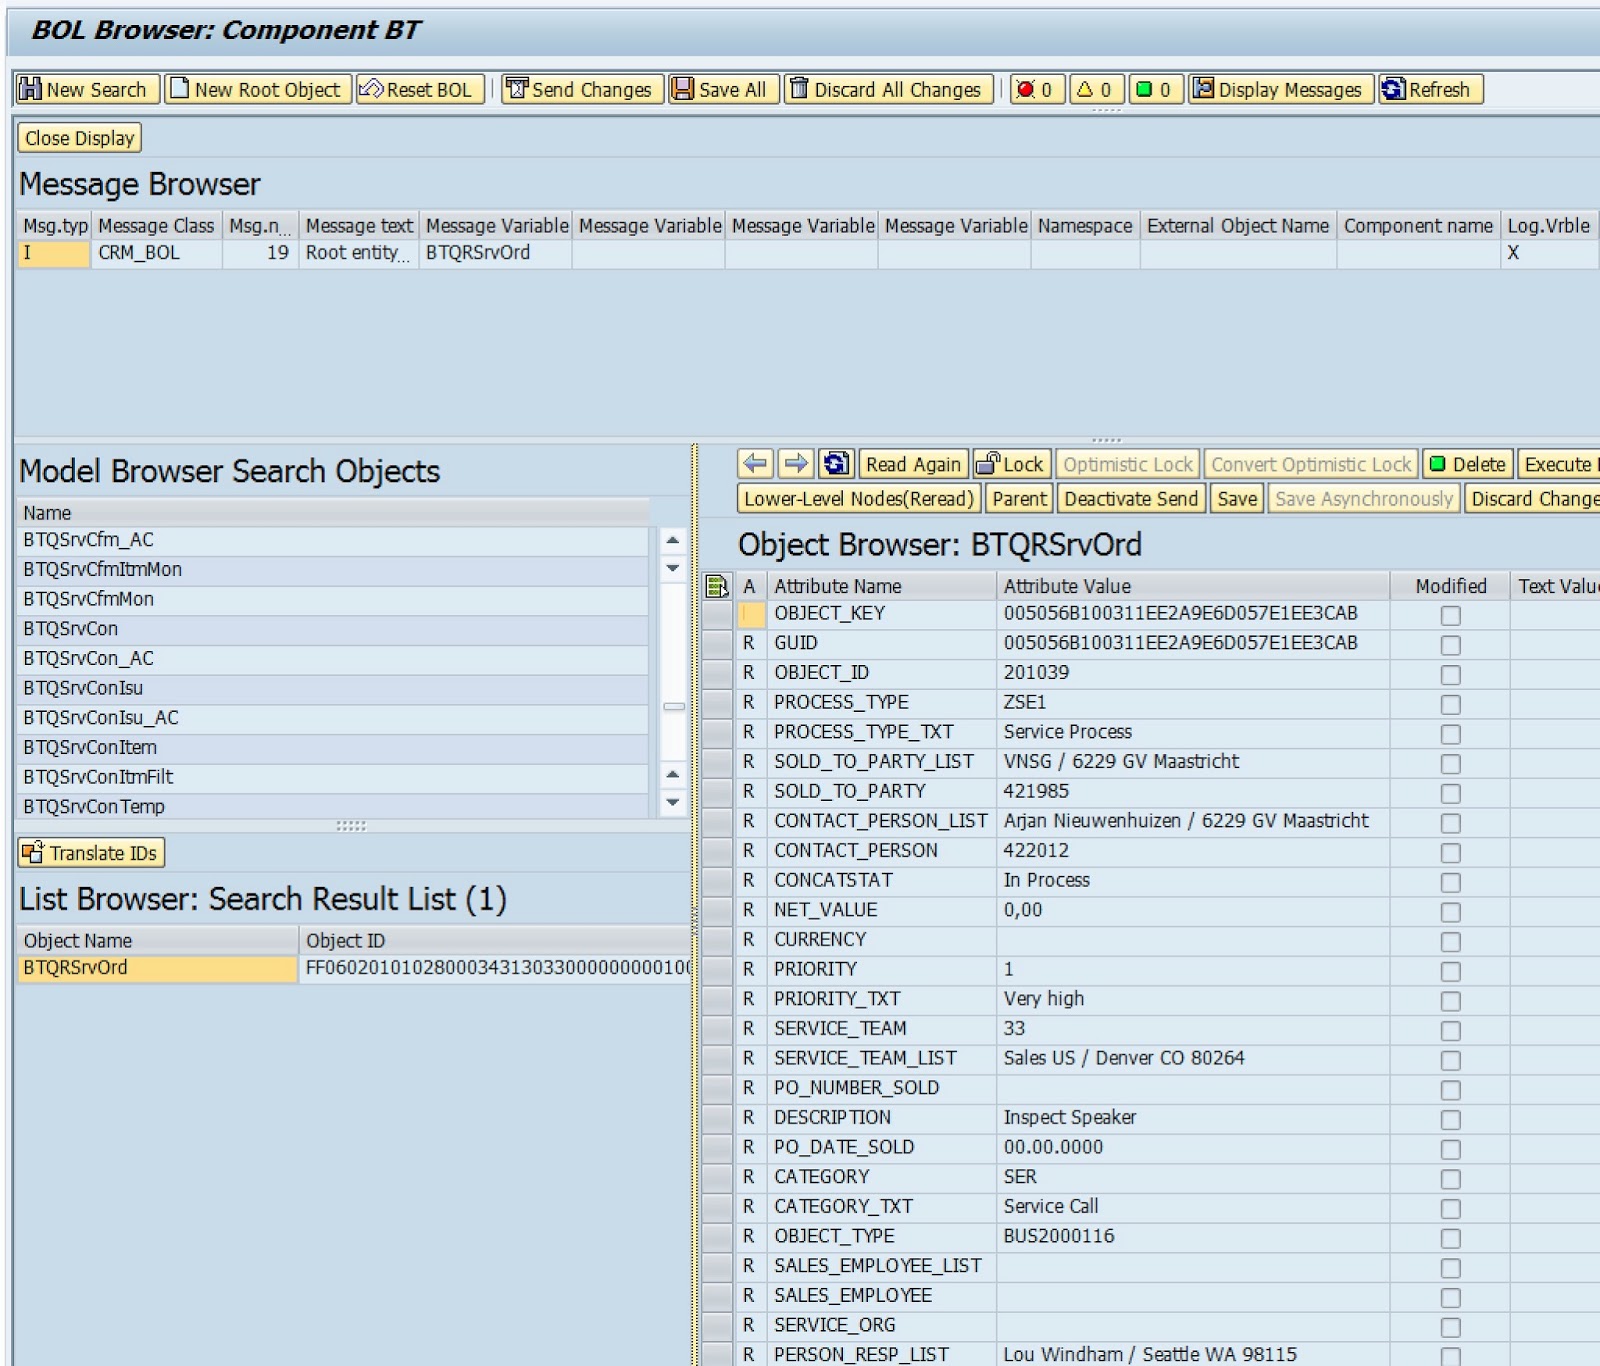Image resolution: width=1600 pixels, height=1366 pixels.
Task: Open the red error message counter
Action: pyautogui.click(x=1037, y=90)
